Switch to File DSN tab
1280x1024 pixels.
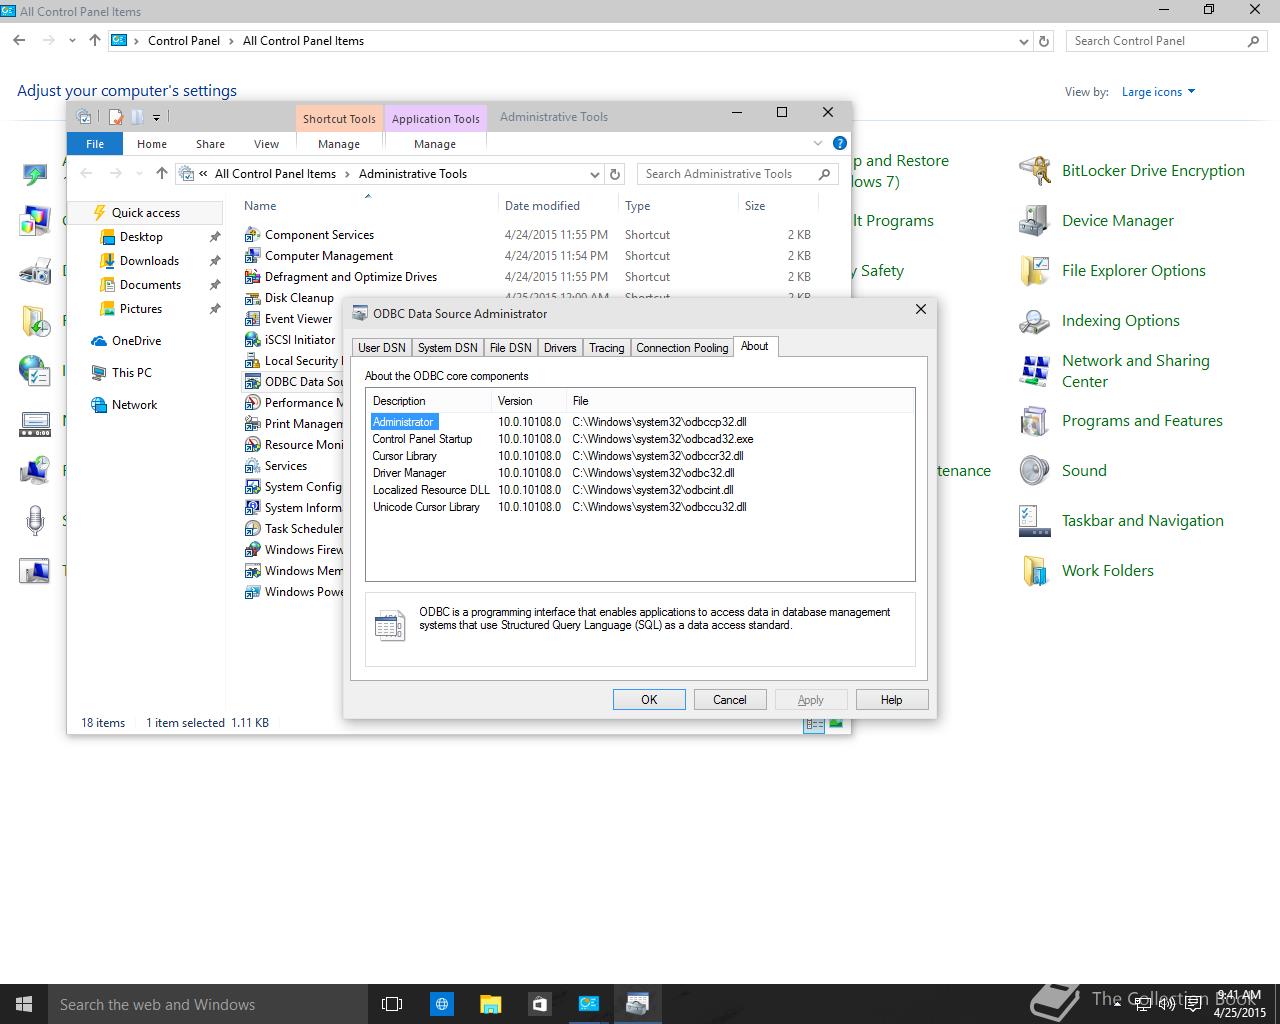coord(510,348)
